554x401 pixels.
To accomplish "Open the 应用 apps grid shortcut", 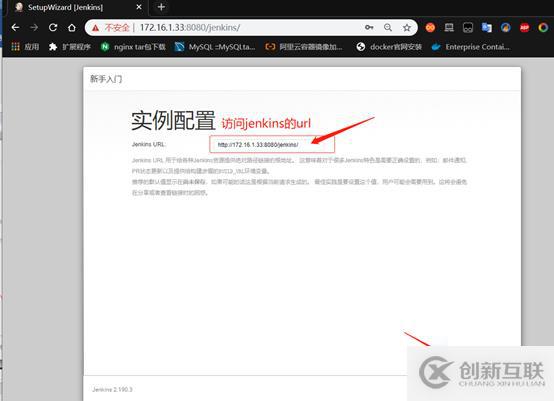I will [25, 47].
